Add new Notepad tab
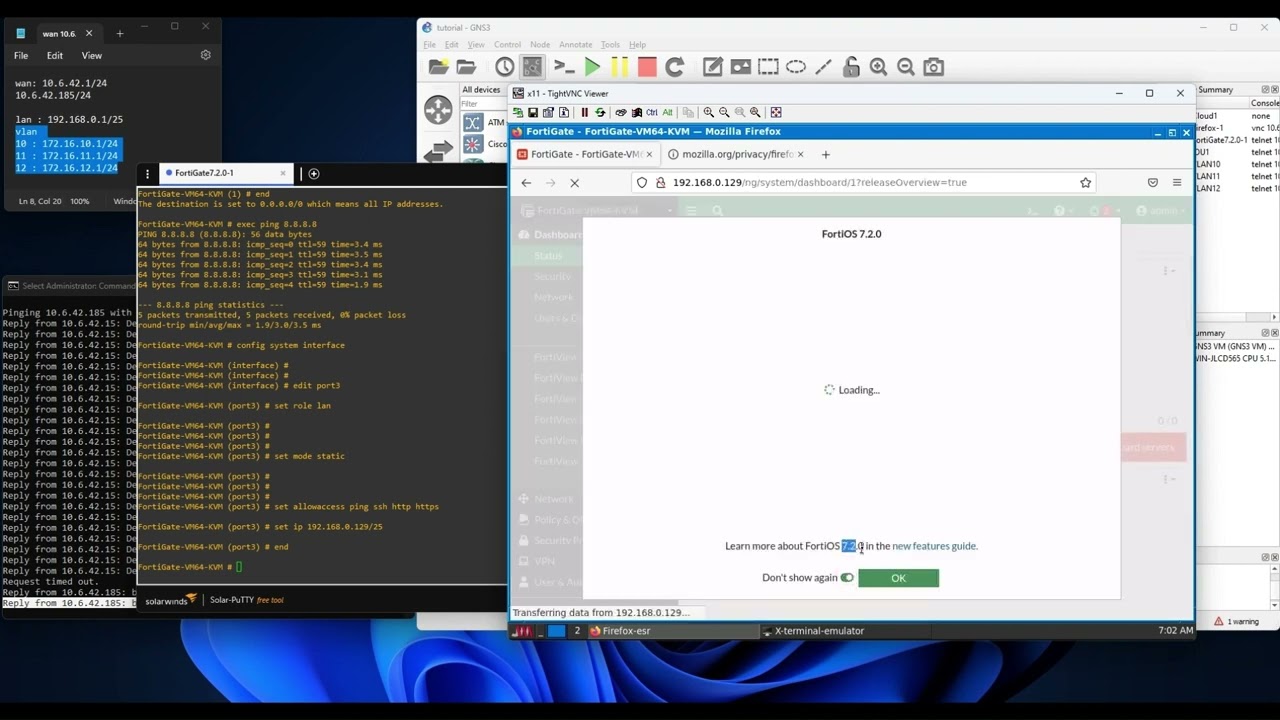 point(120,33)
